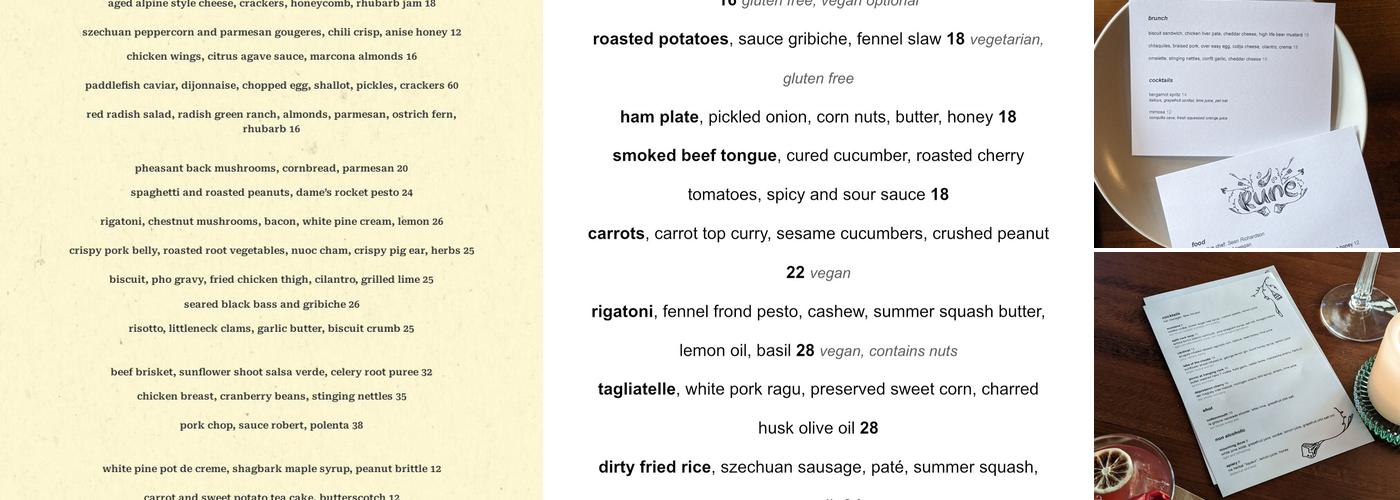Click the 'dirty fried rice' dish heading

tap(654, 467)
